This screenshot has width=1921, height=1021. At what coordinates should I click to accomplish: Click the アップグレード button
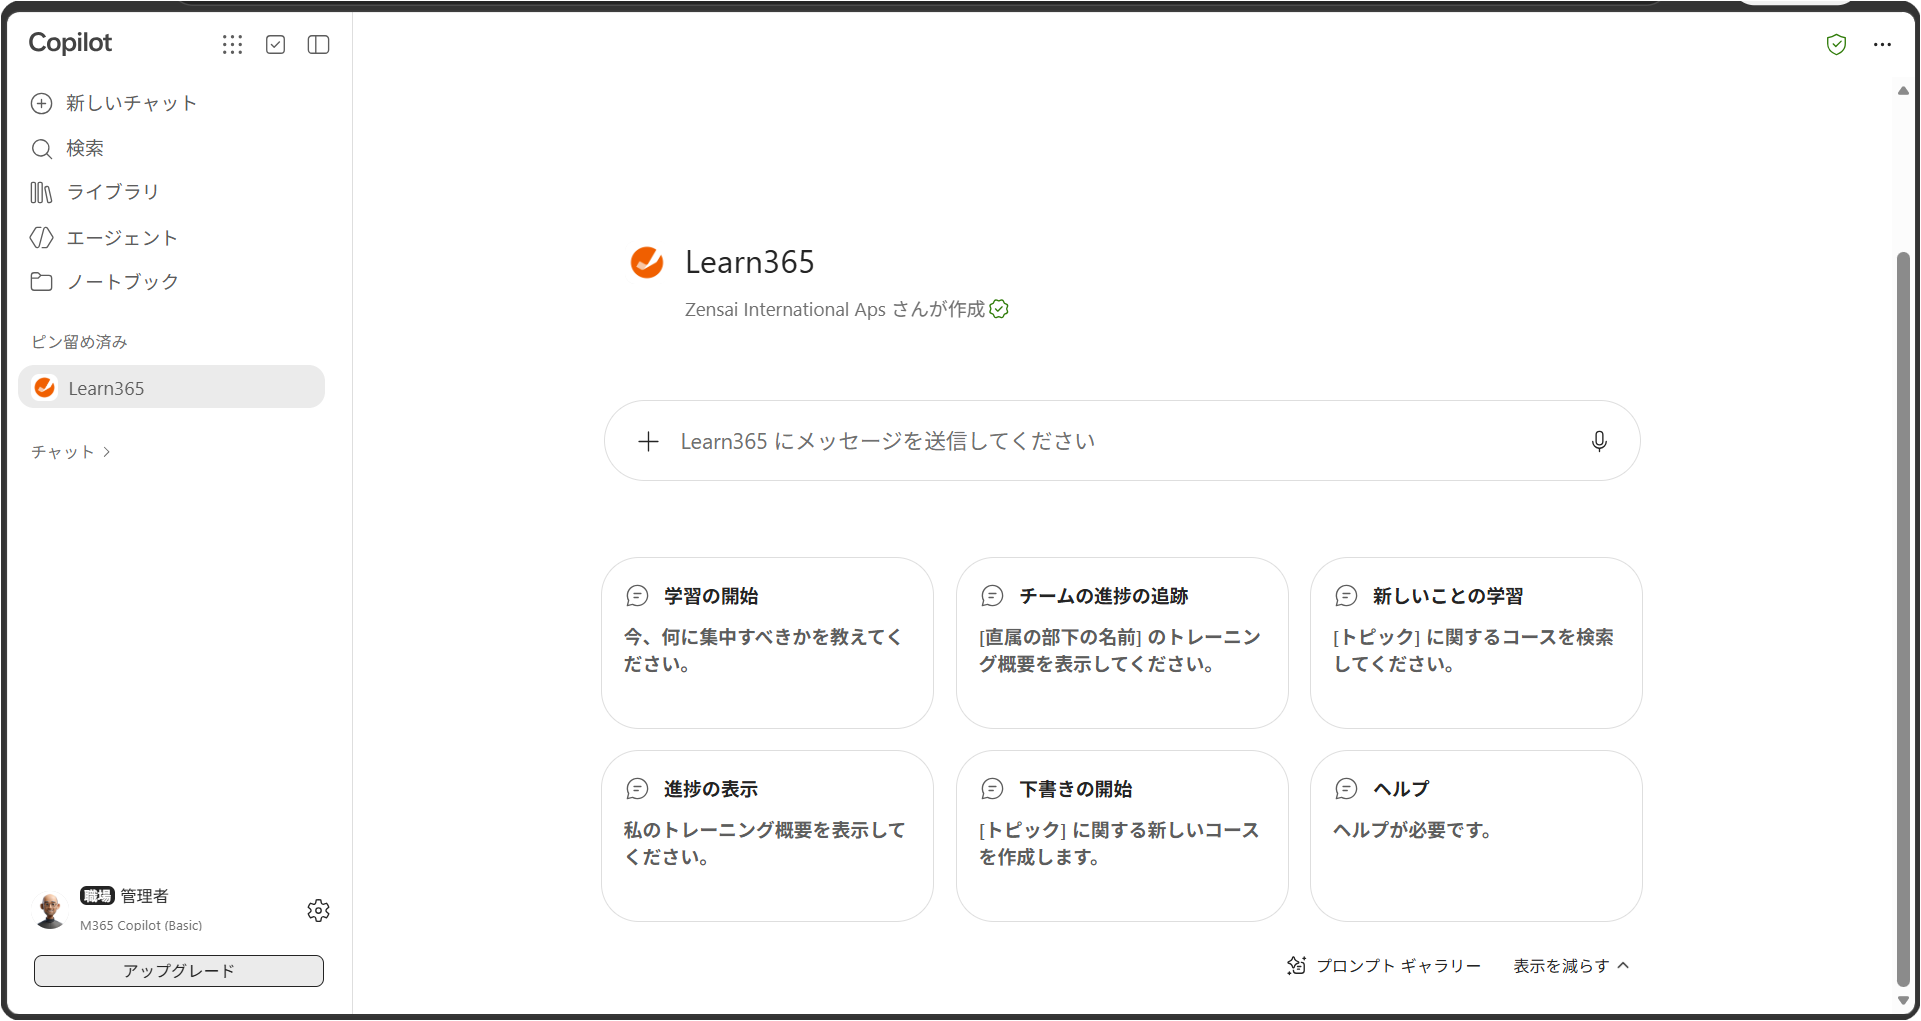coord(179,970)
